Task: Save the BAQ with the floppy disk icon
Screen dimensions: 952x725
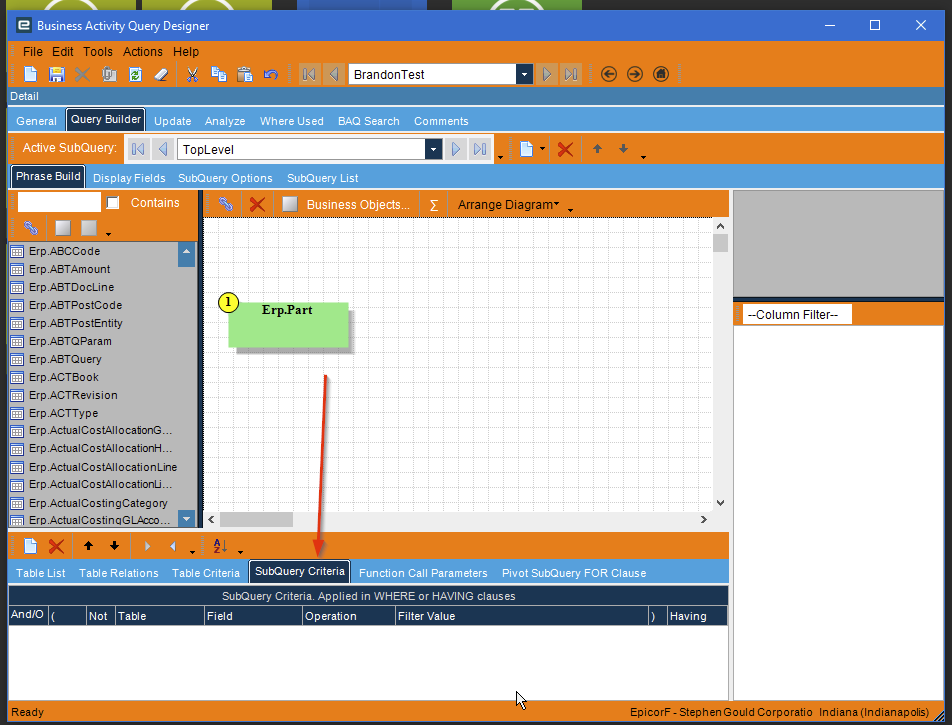Action: 56,74
